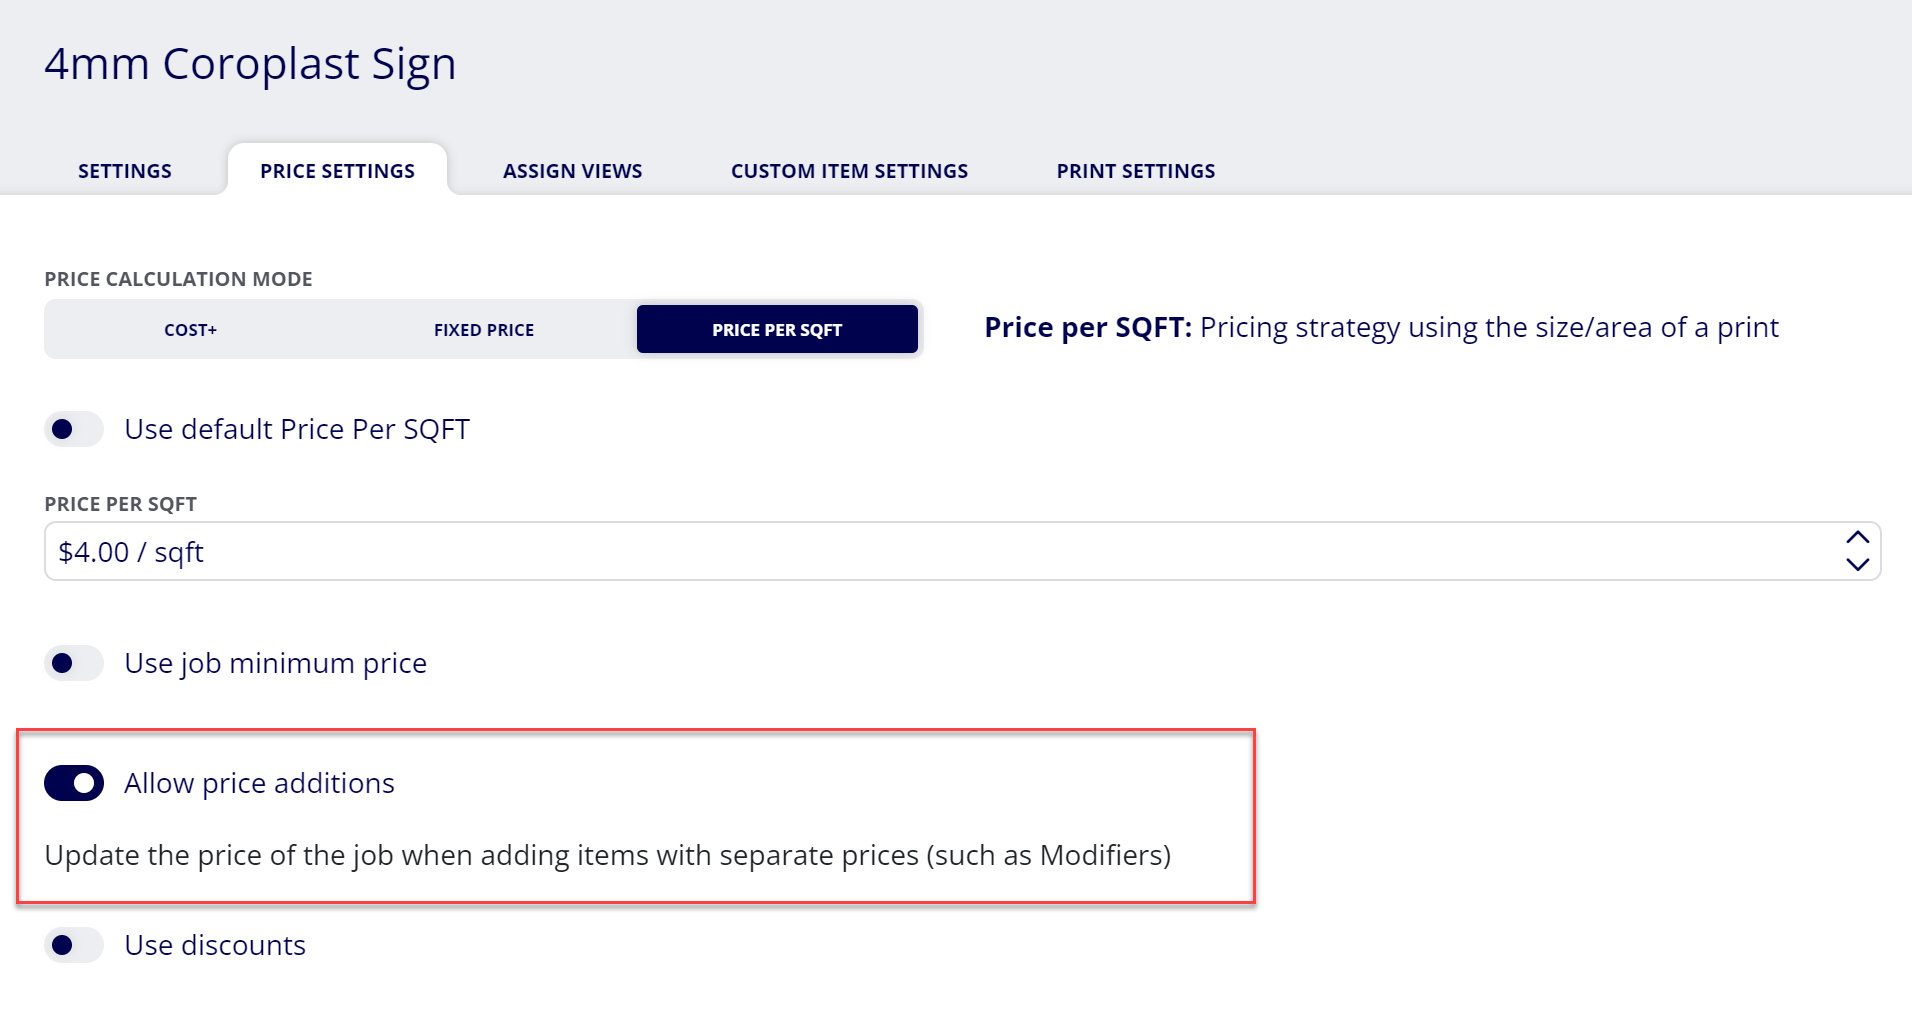Click the $4.00 / sqft input field
This screenshot has height=1027, width=1912.
[x=963, y=551]
